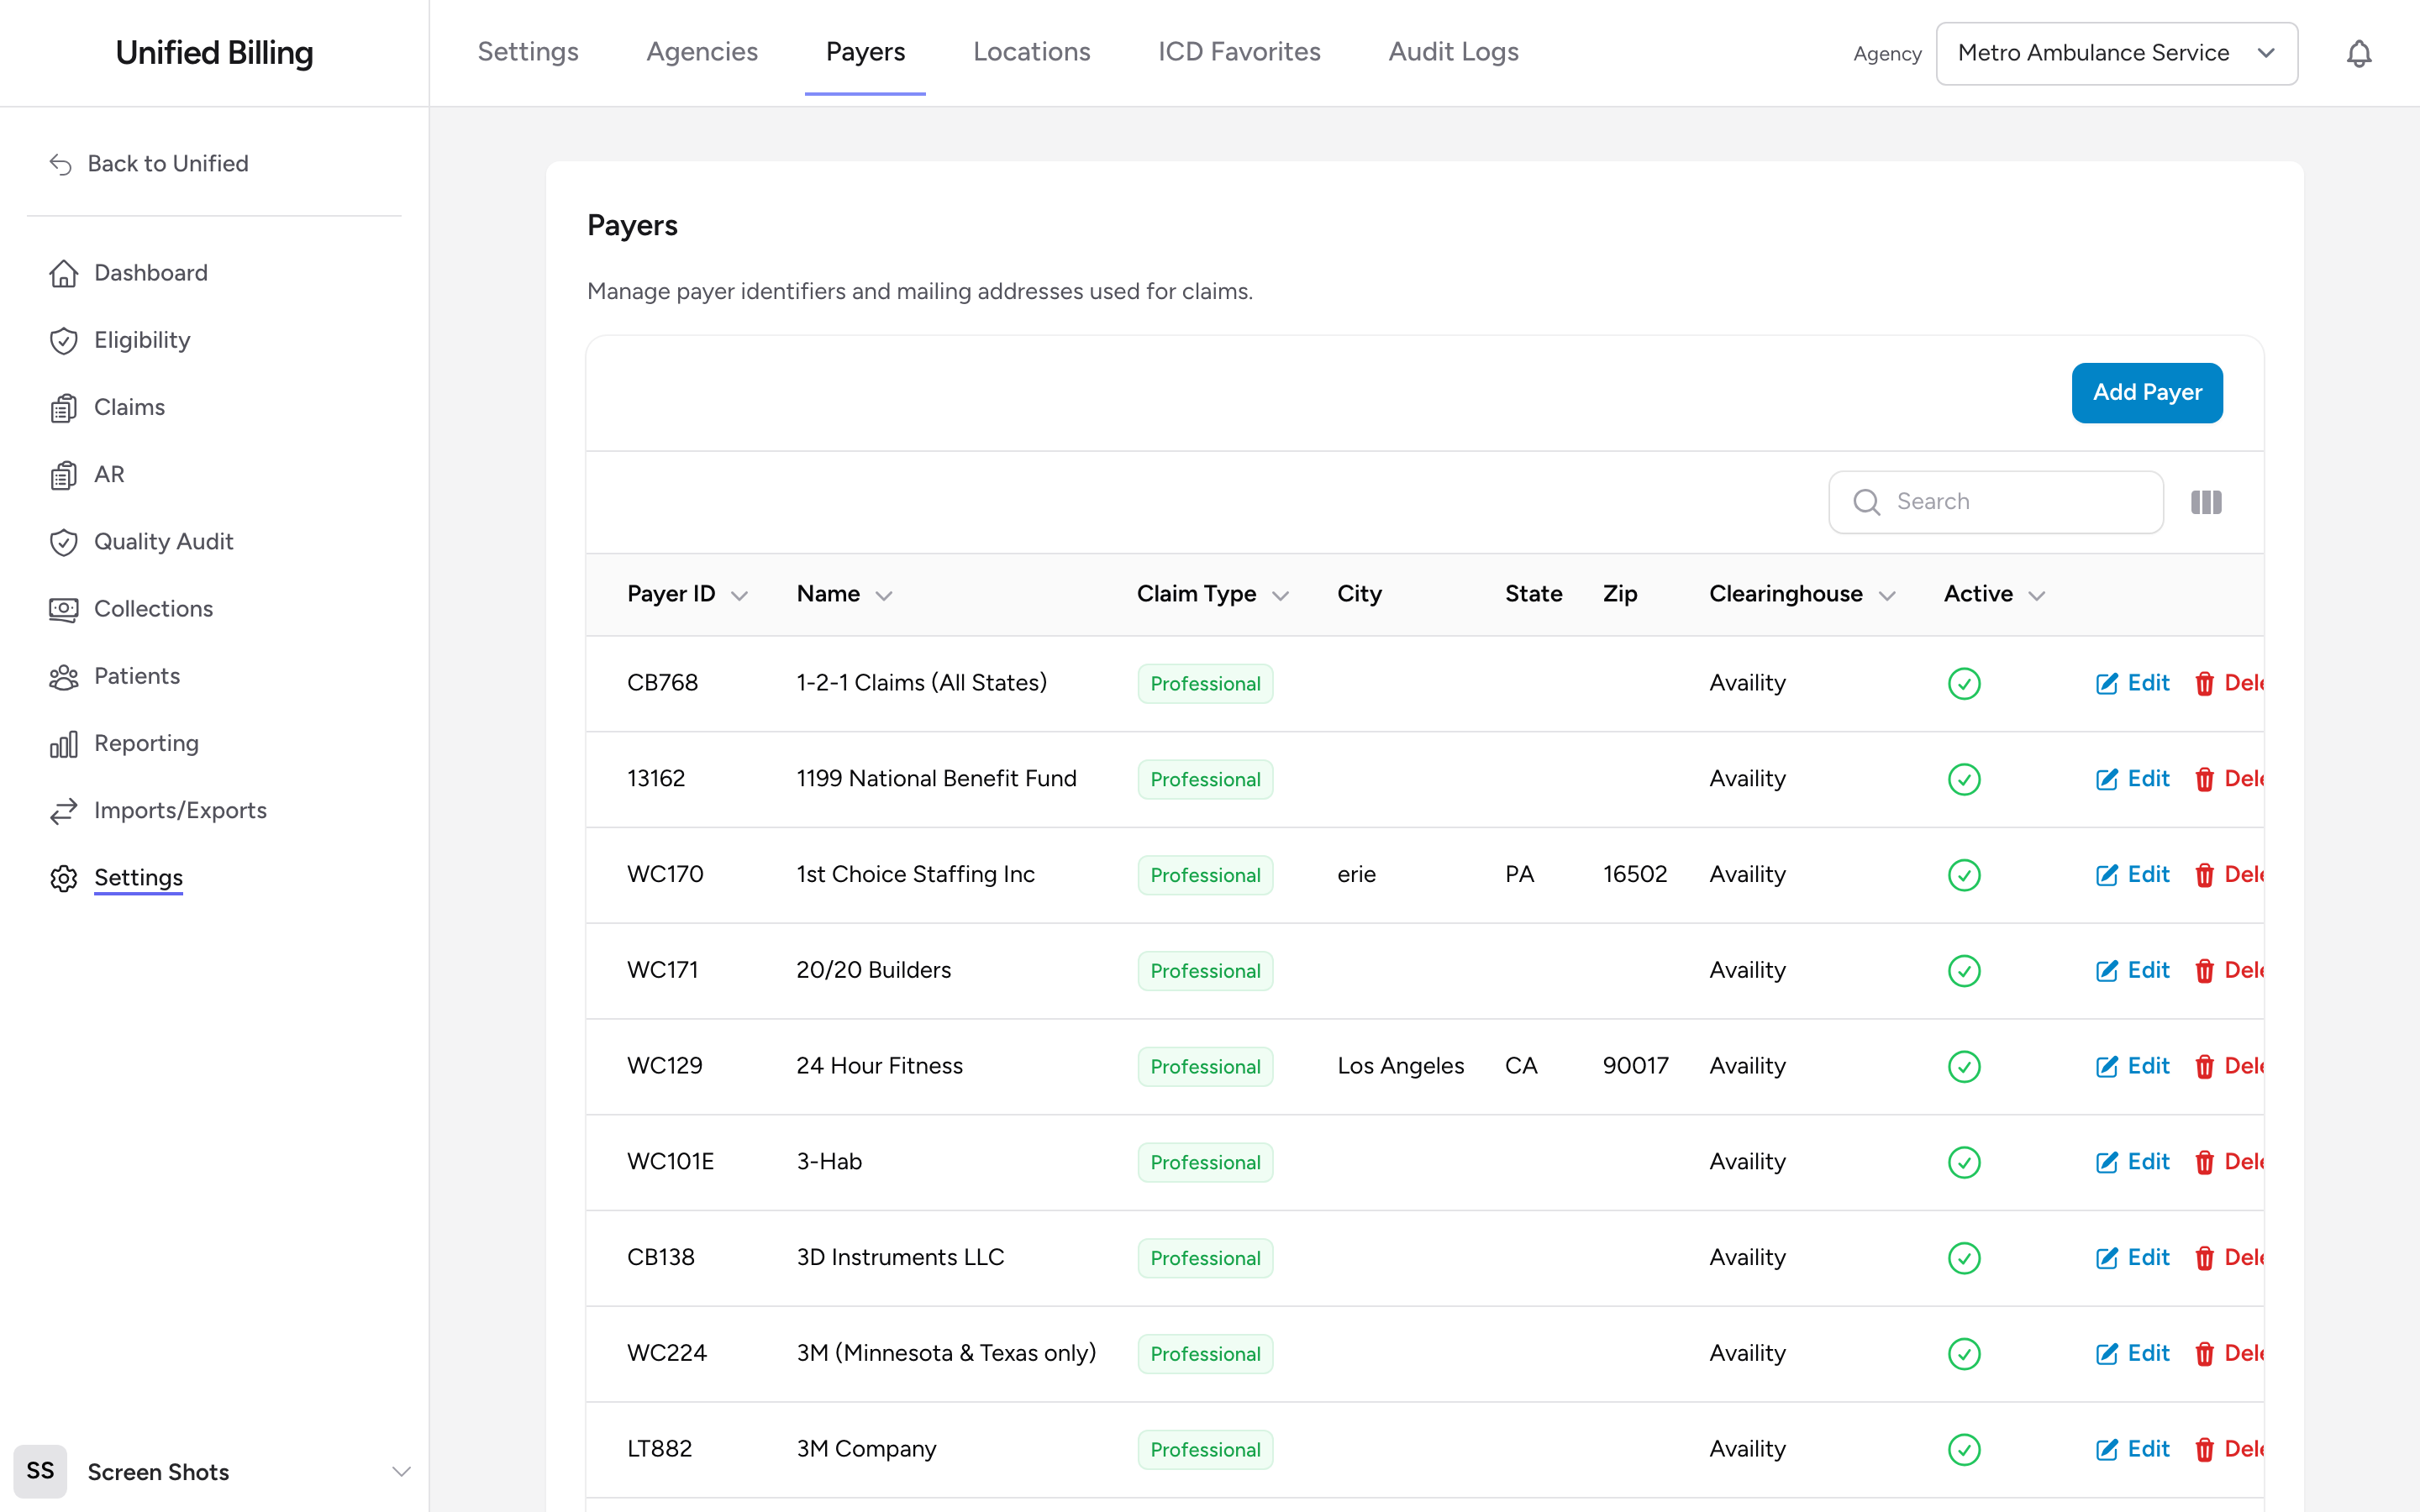The height and width of the screenshot is (1512, 2420).
Task: Click the AR clipboard icon
Action: click(x=64, y=475)
